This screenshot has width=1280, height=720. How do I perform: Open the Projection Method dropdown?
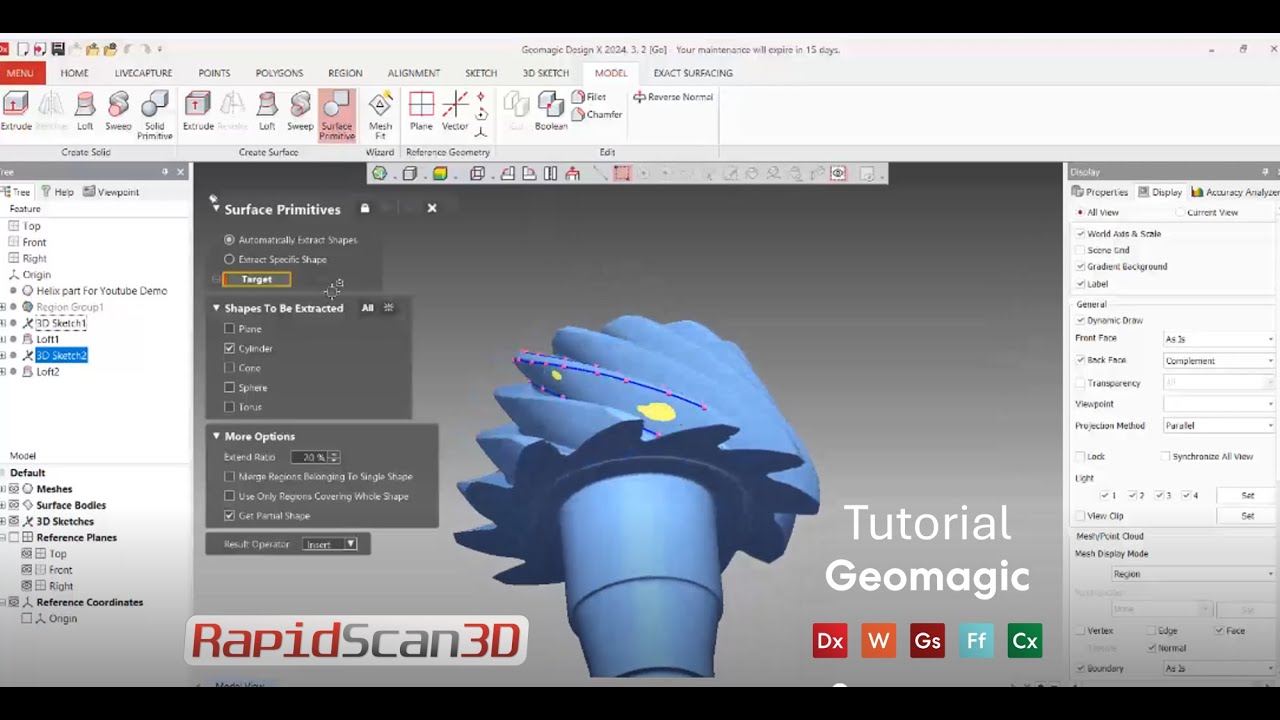1219,426
